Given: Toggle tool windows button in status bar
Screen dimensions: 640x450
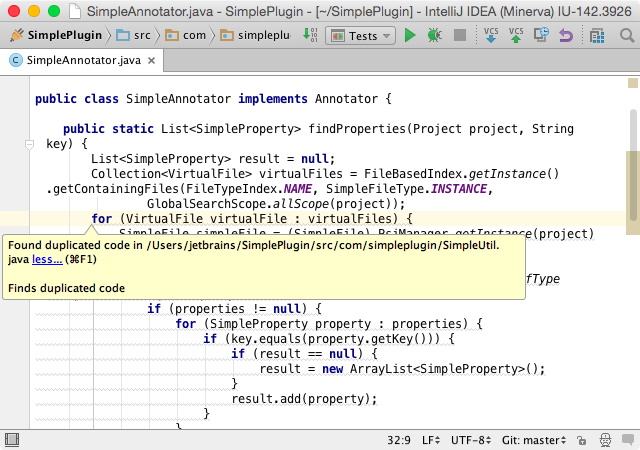Looking at the screenshot, I should tap(12, 440).
